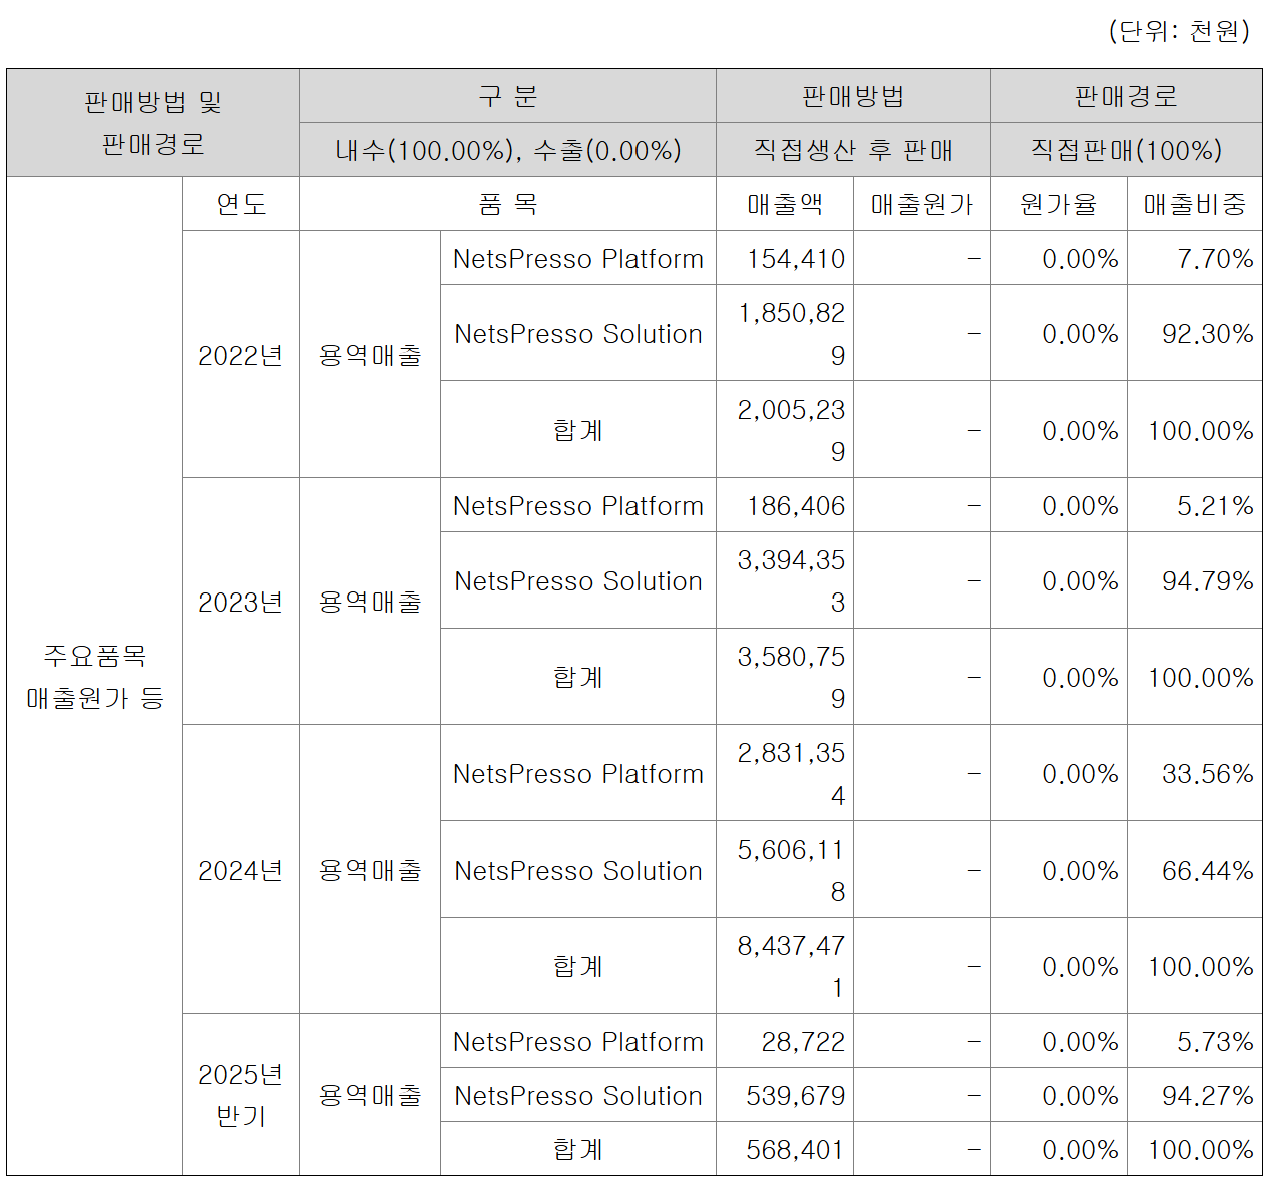
Task: Click the 판매방법 column header
Action: click(853, 96)
